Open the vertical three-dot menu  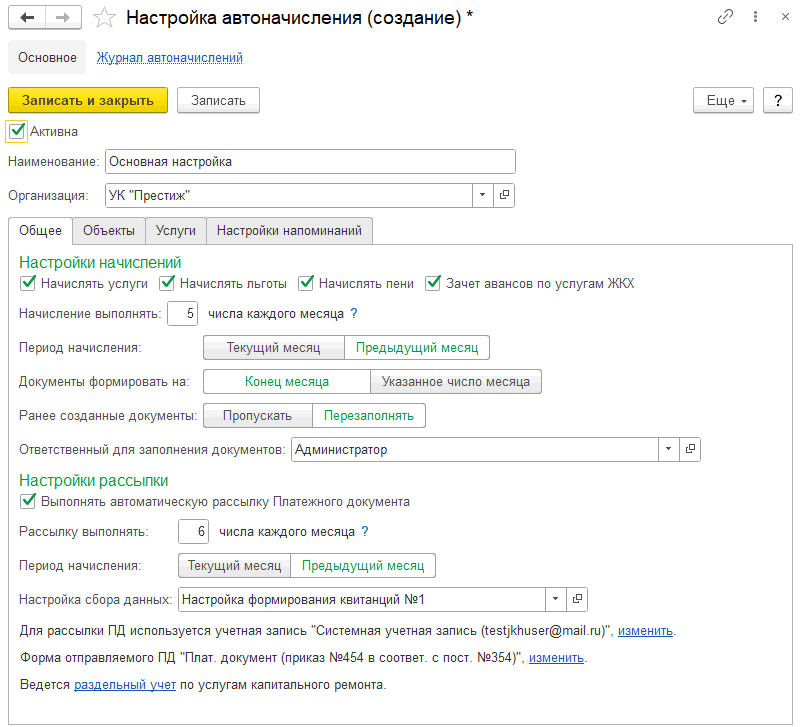(x=755, y=17)
